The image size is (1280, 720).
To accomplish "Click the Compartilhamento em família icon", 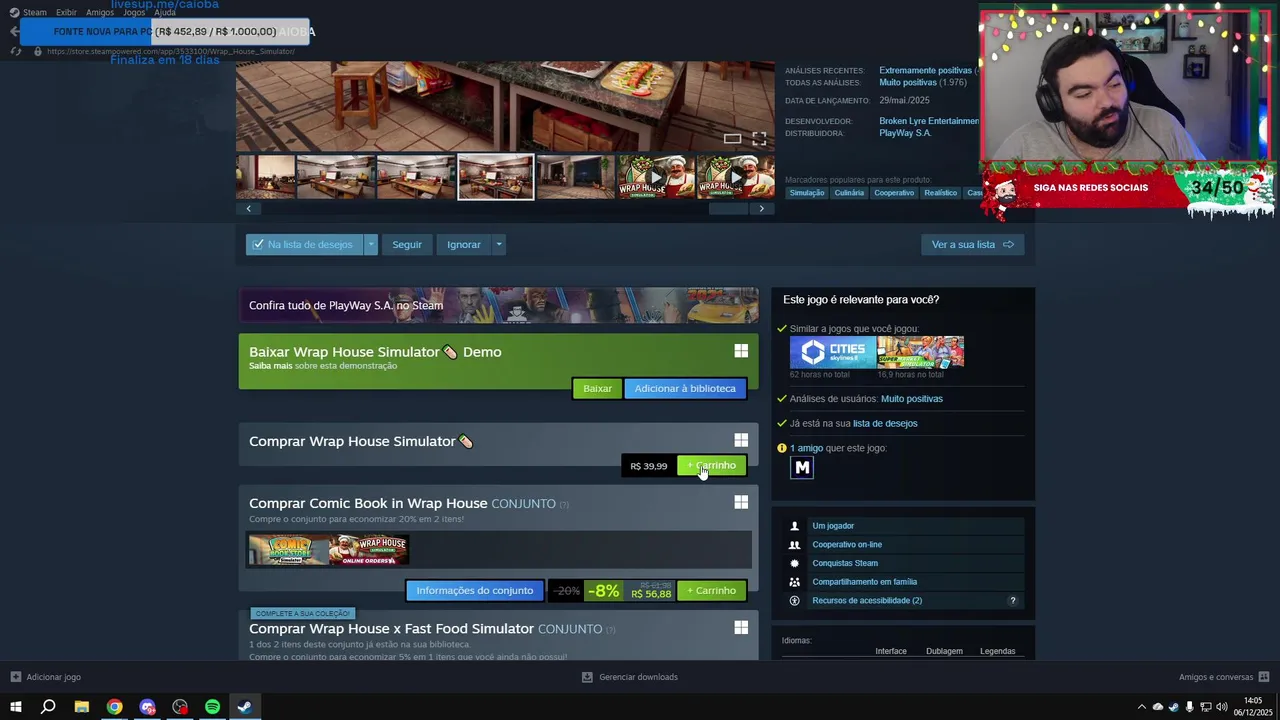I will tap(795, 582).
